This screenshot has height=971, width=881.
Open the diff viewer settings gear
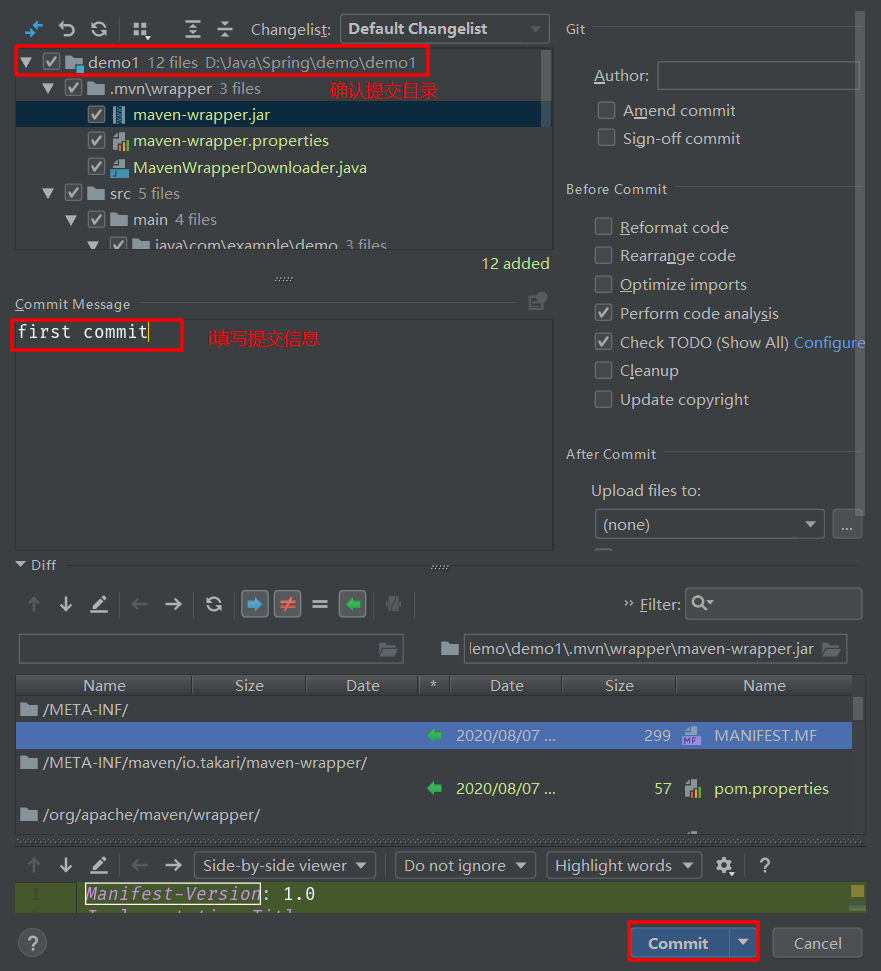[725, 865]
